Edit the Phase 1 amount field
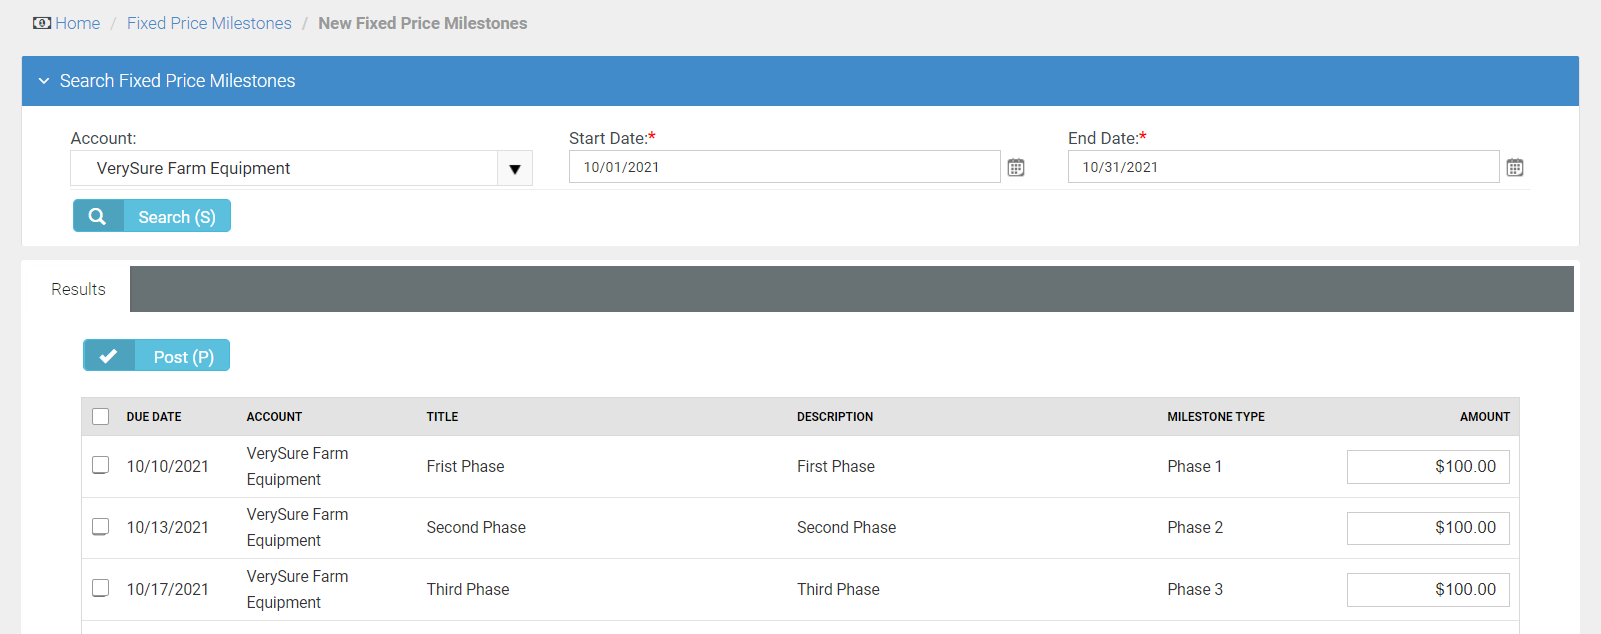 [x=1427, y=467]
